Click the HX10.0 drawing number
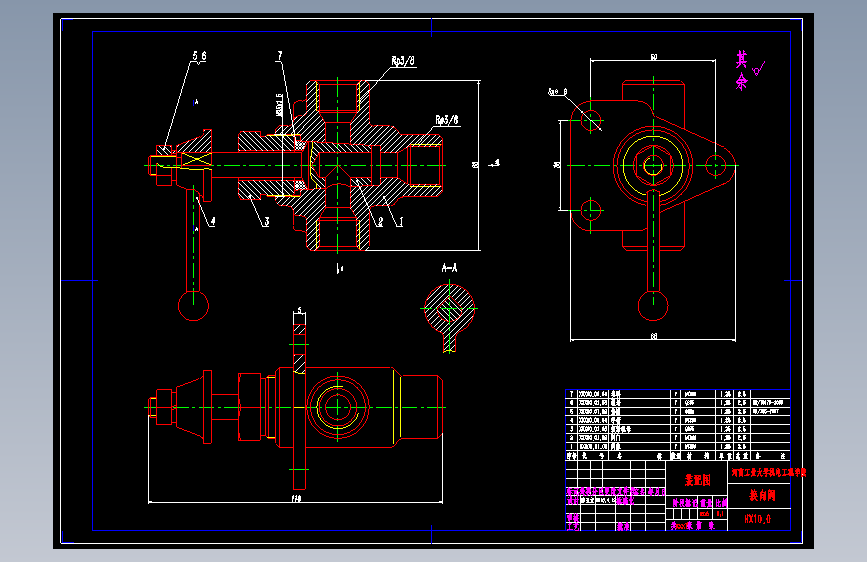867x562 pixels. [x=757, y=519]
